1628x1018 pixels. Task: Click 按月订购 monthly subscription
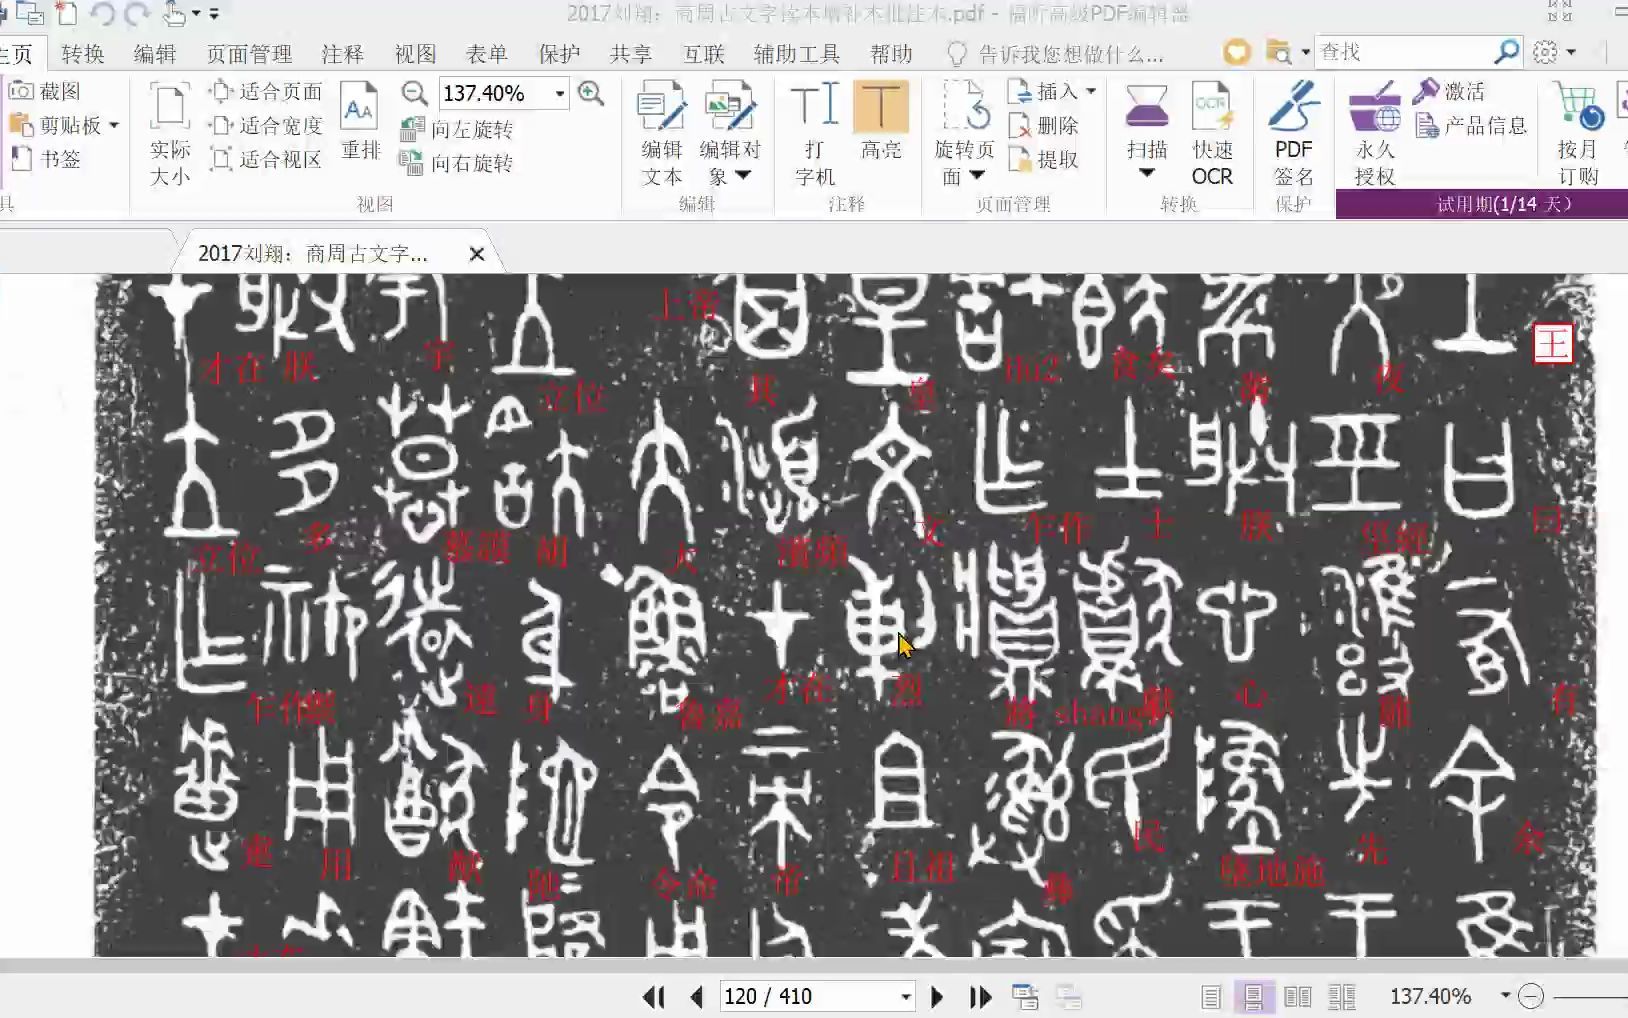(1578, 135)
